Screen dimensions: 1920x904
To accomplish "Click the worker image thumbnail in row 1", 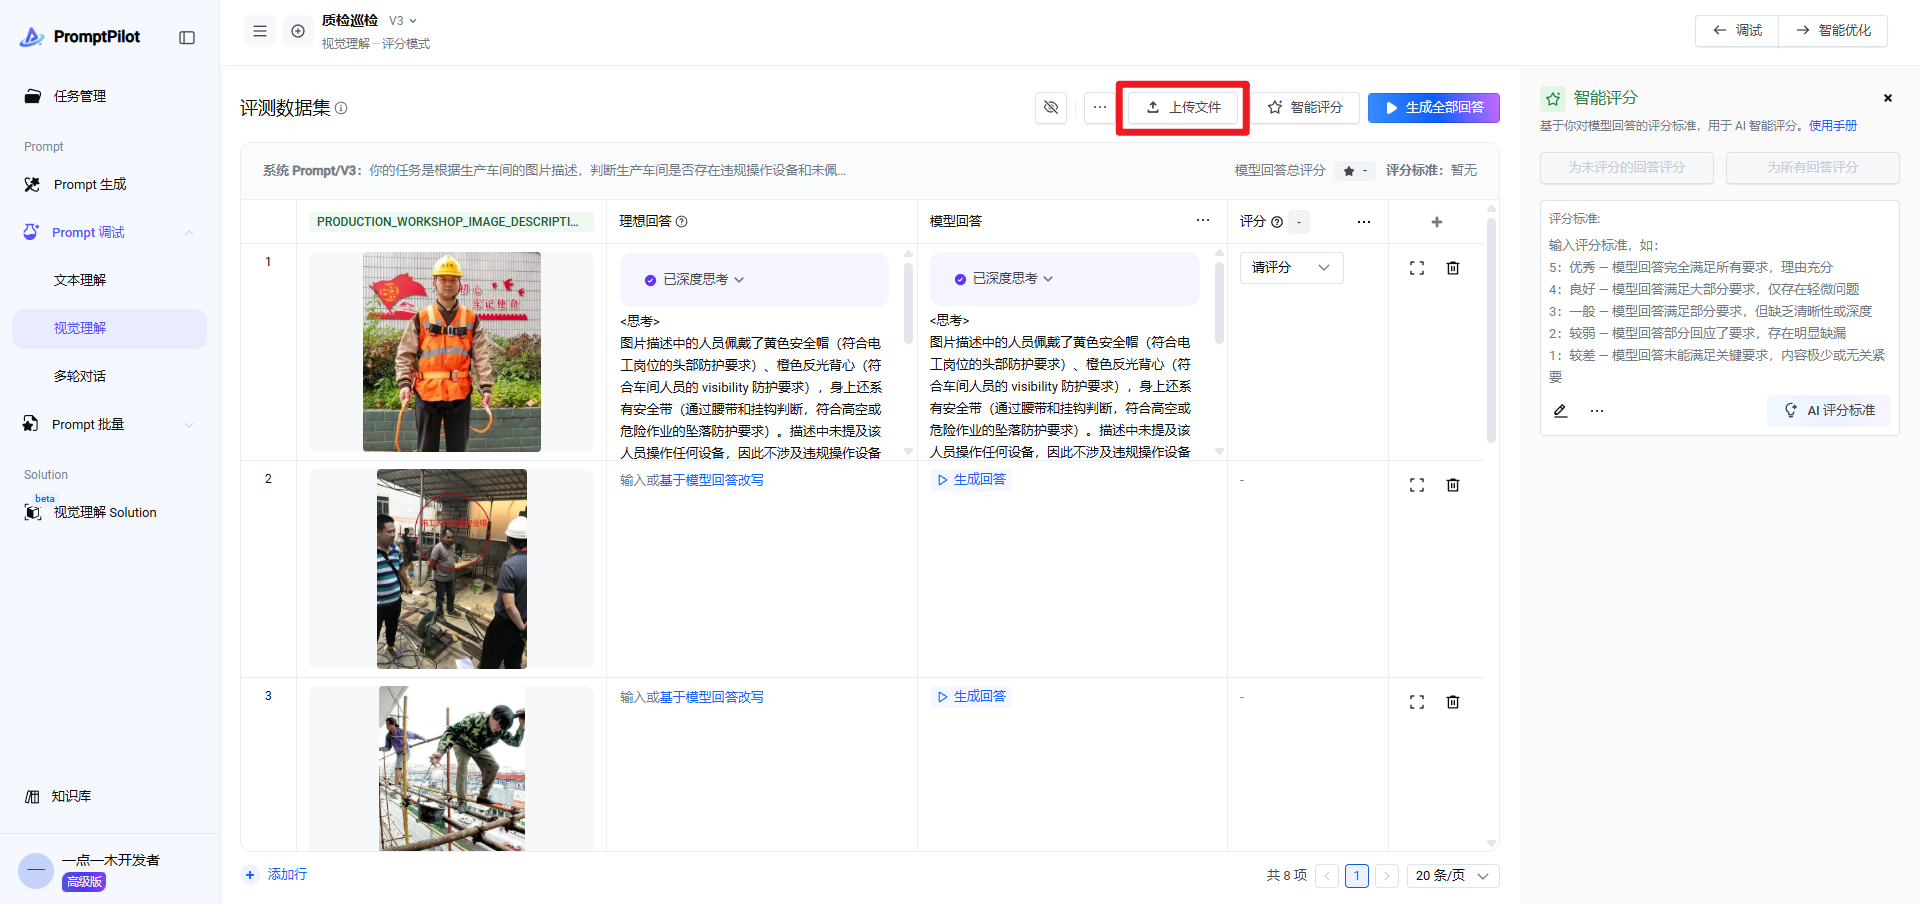I will (x=451, y=352).
